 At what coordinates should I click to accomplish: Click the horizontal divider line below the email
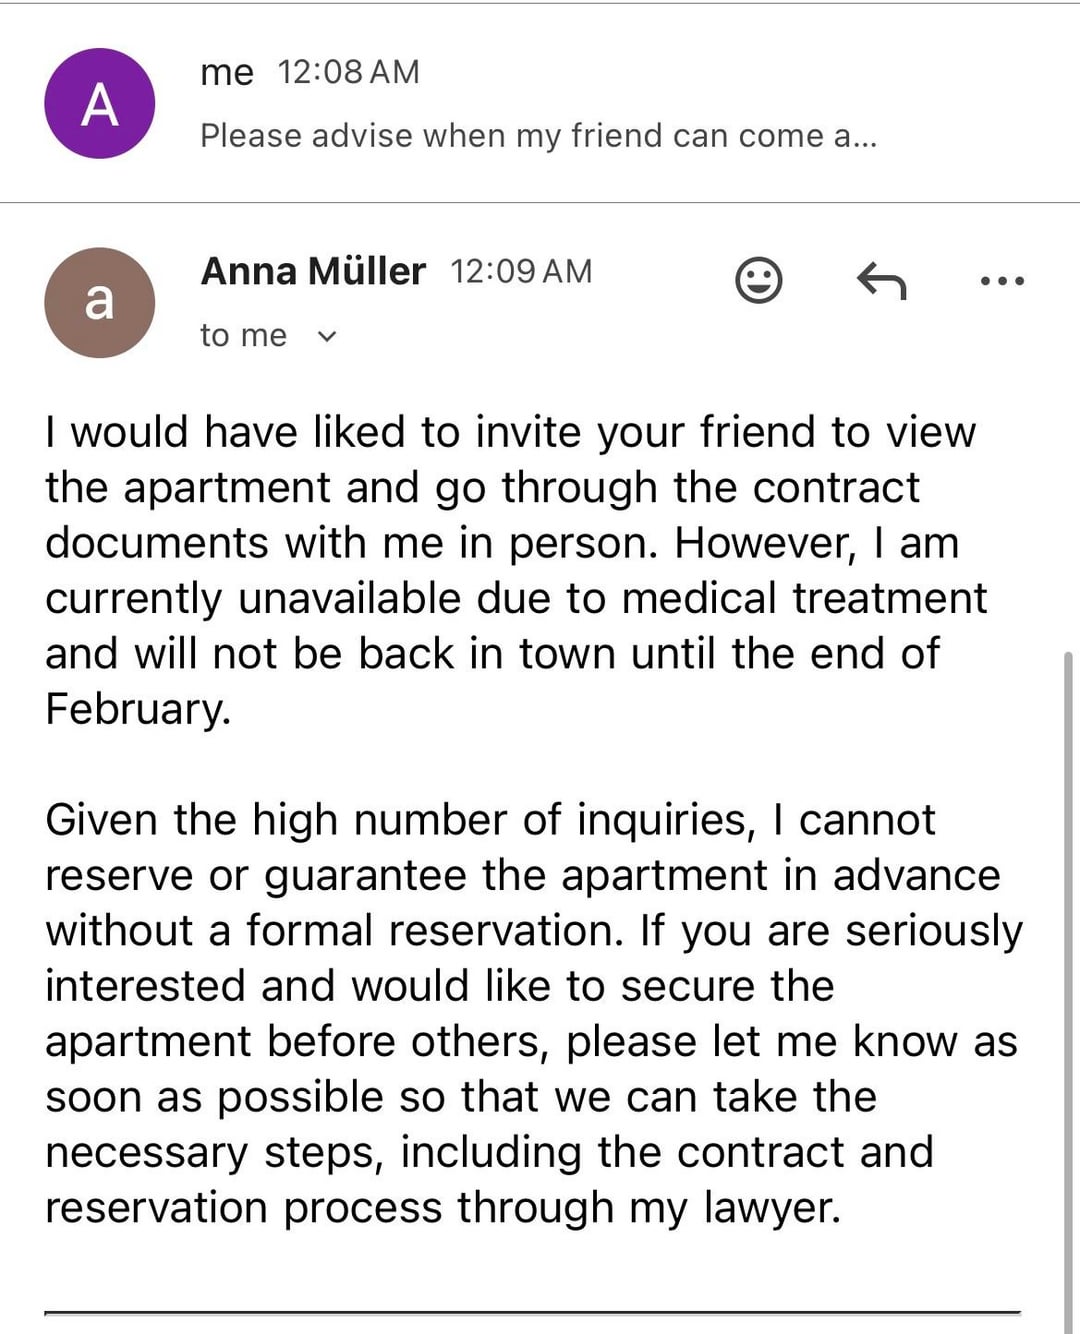[x=532, y=1312]
